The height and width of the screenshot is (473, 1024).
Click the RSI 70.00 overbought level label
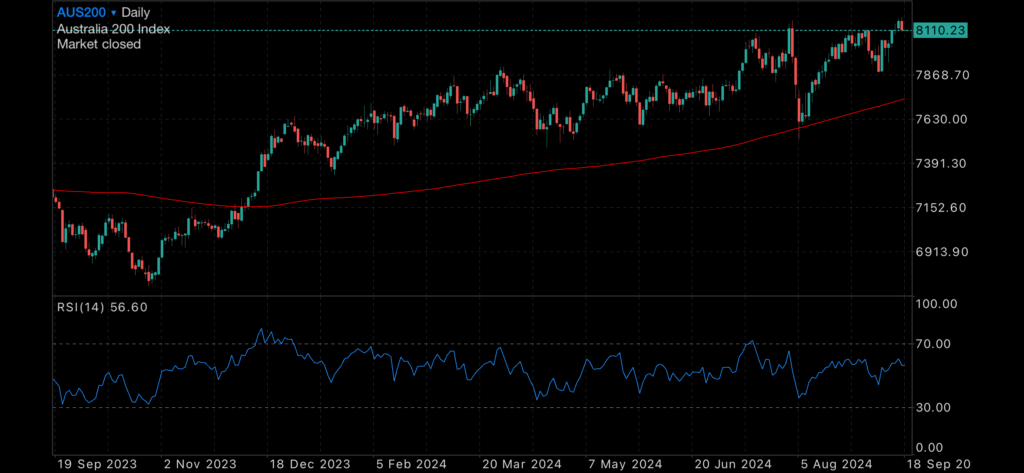click(x=934, y=344)
